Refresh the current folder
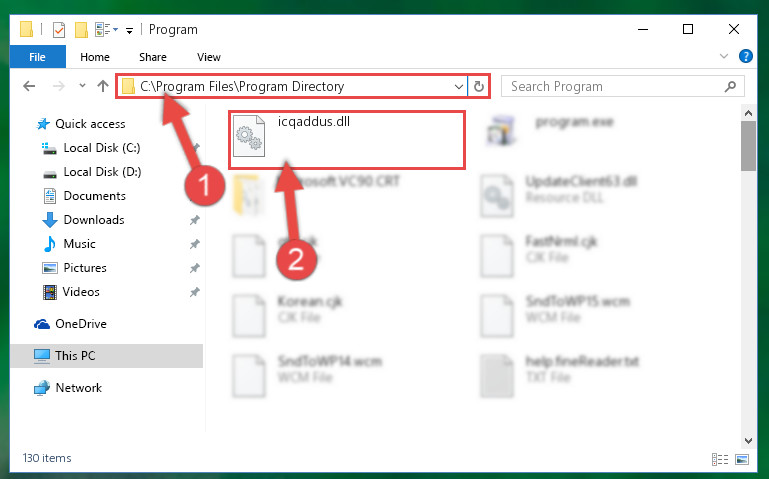Viewport: 769px width, 479px height. click(x=479, y=87)
